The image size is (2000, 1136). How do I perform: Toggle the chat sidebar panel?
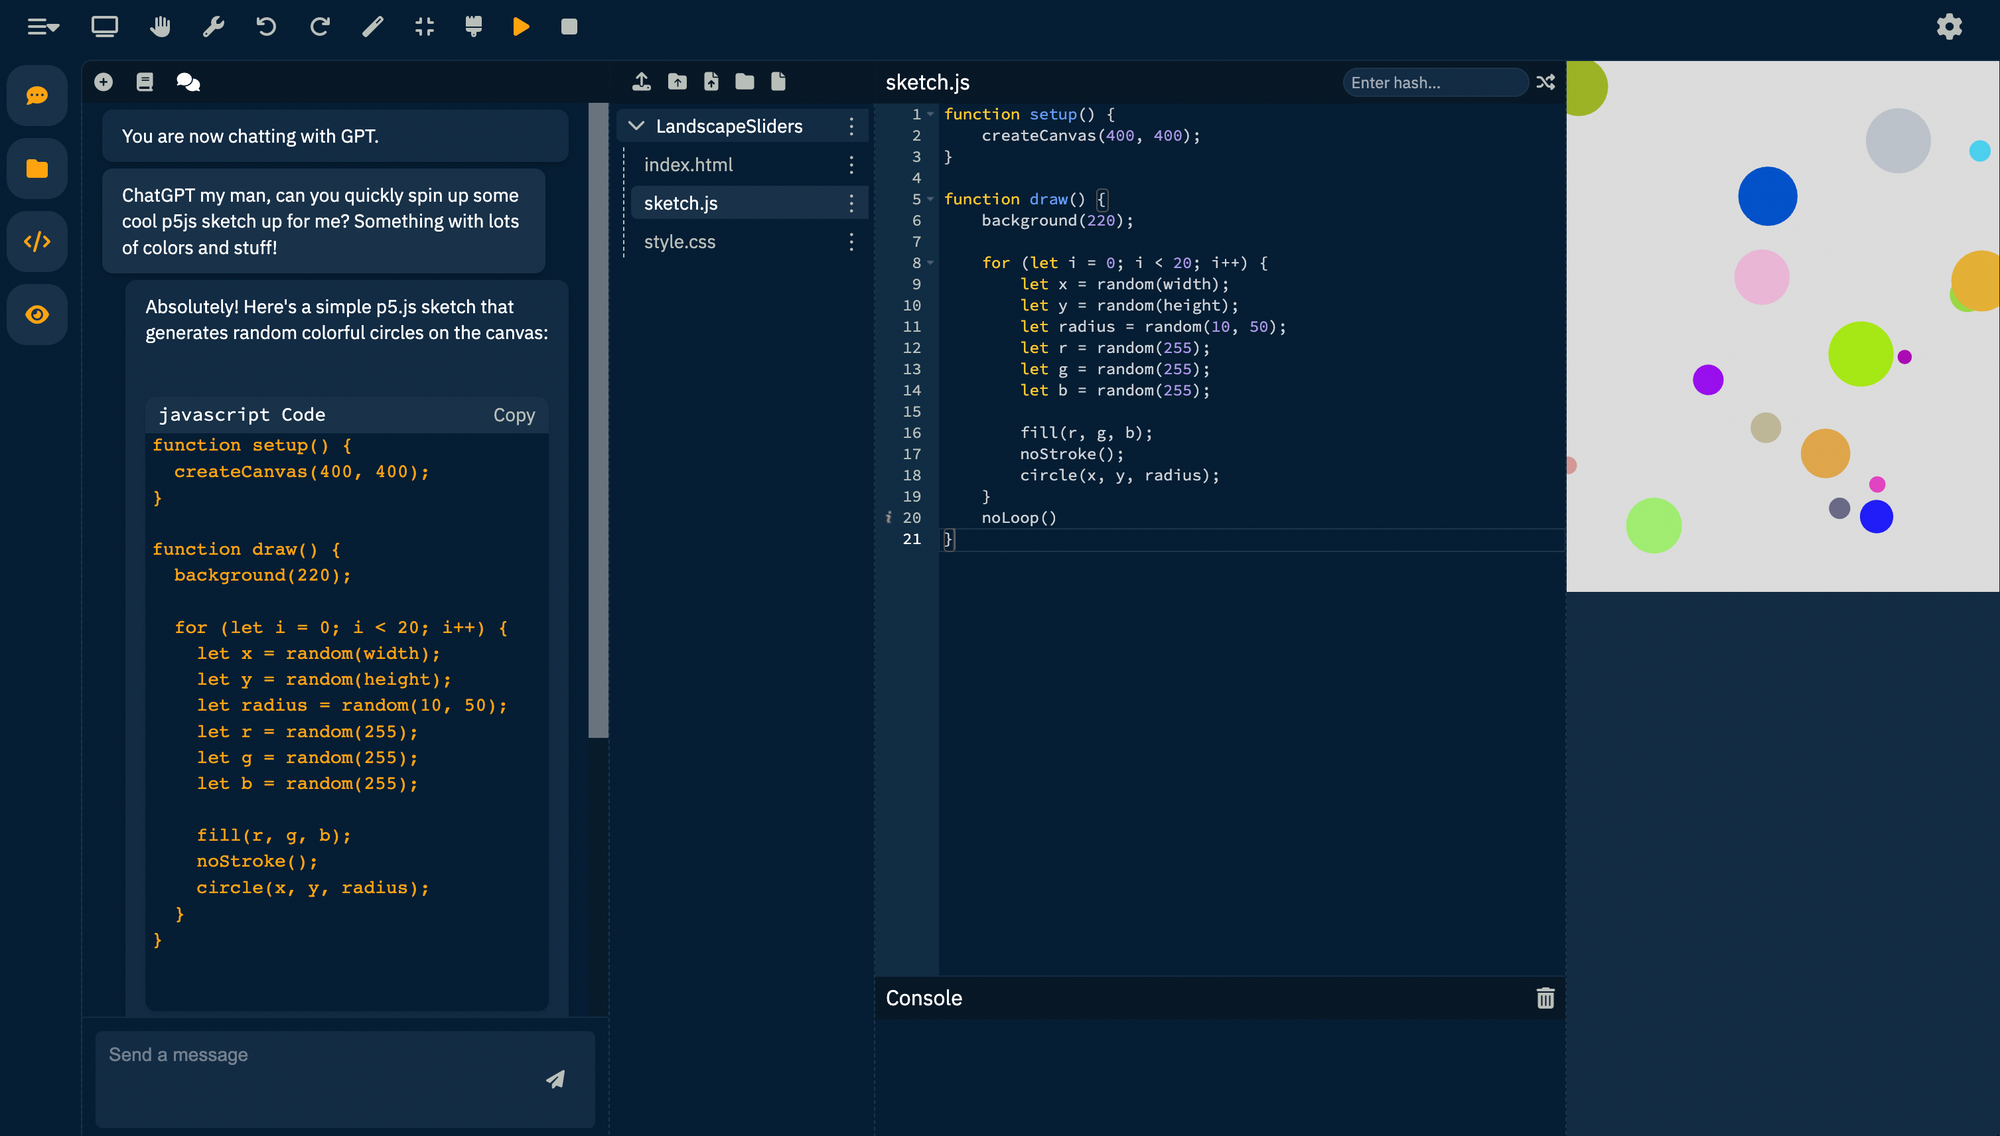coord(37,96)
